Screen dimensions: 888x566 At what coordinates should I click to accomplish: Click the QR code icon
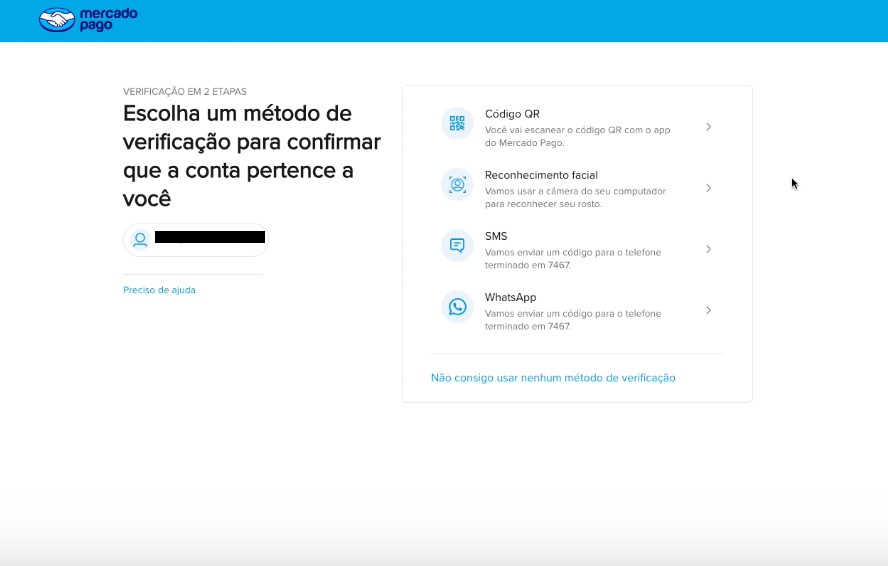[x=457, y=123]
